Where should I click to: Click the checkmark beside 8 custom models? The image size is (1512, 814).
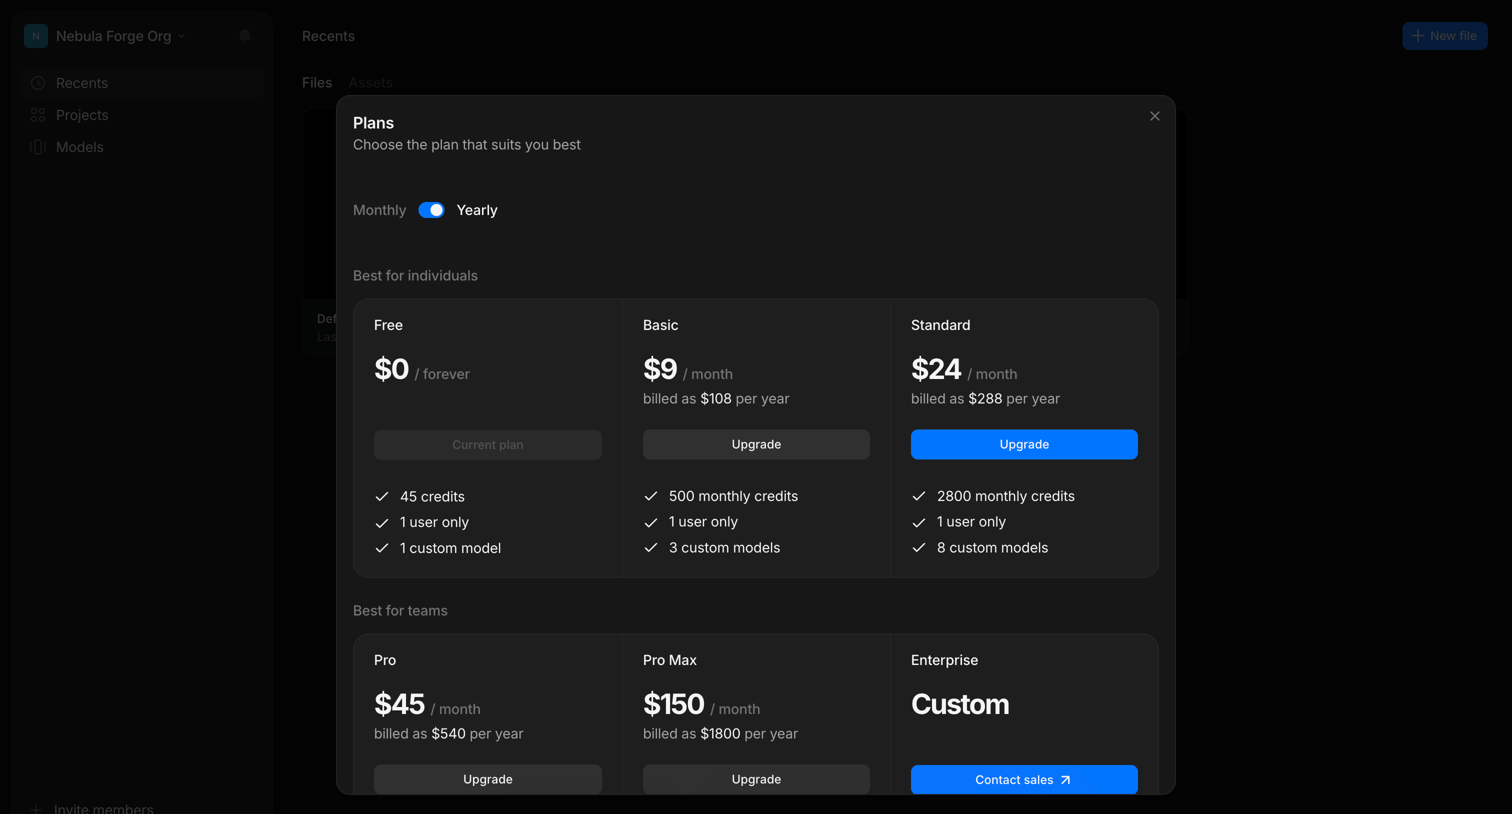point(919,548)
